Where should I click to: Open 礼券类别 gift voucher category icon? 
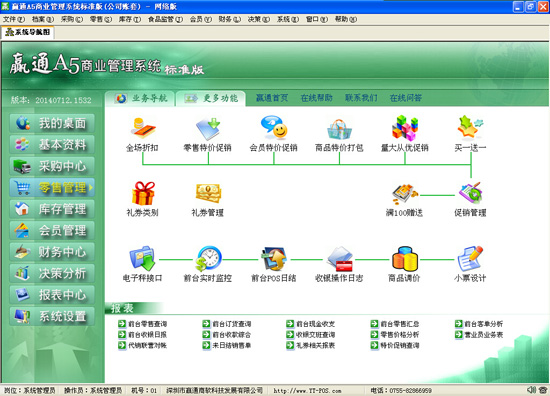[143, 193]
